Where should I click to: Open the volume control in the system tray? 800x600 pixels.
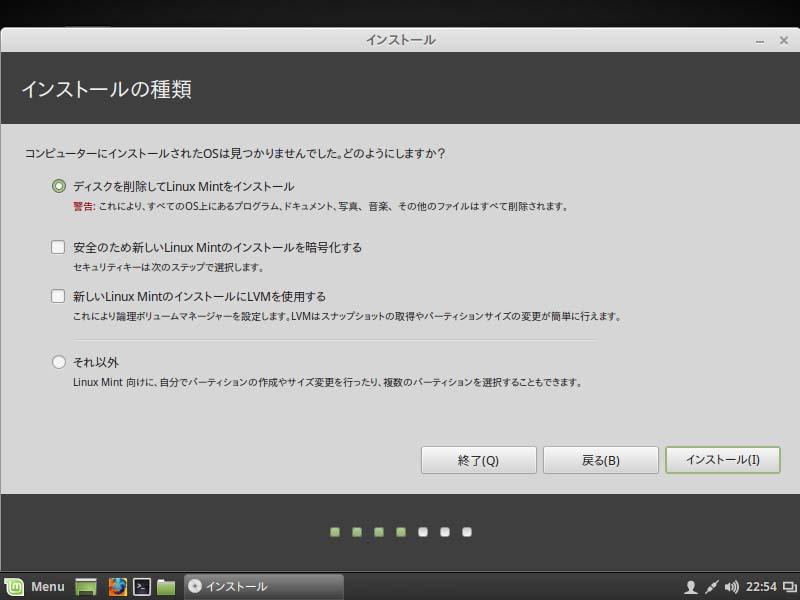point(731,587)
